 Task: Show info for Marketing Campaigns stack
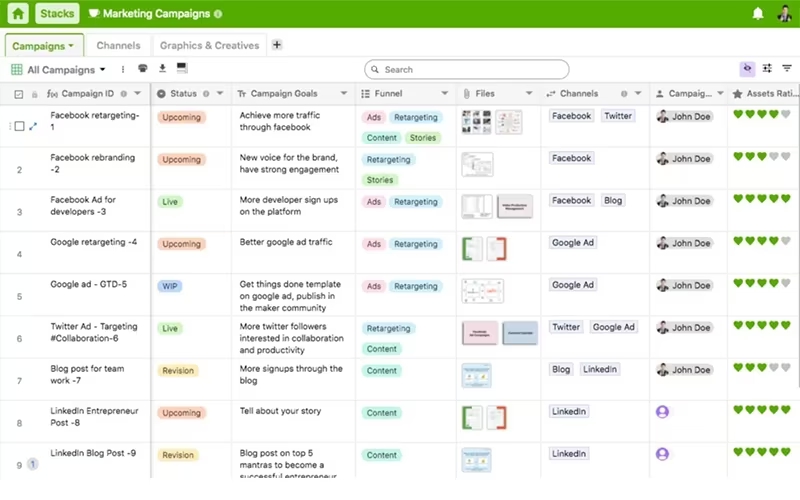click(x=218, y=14)
